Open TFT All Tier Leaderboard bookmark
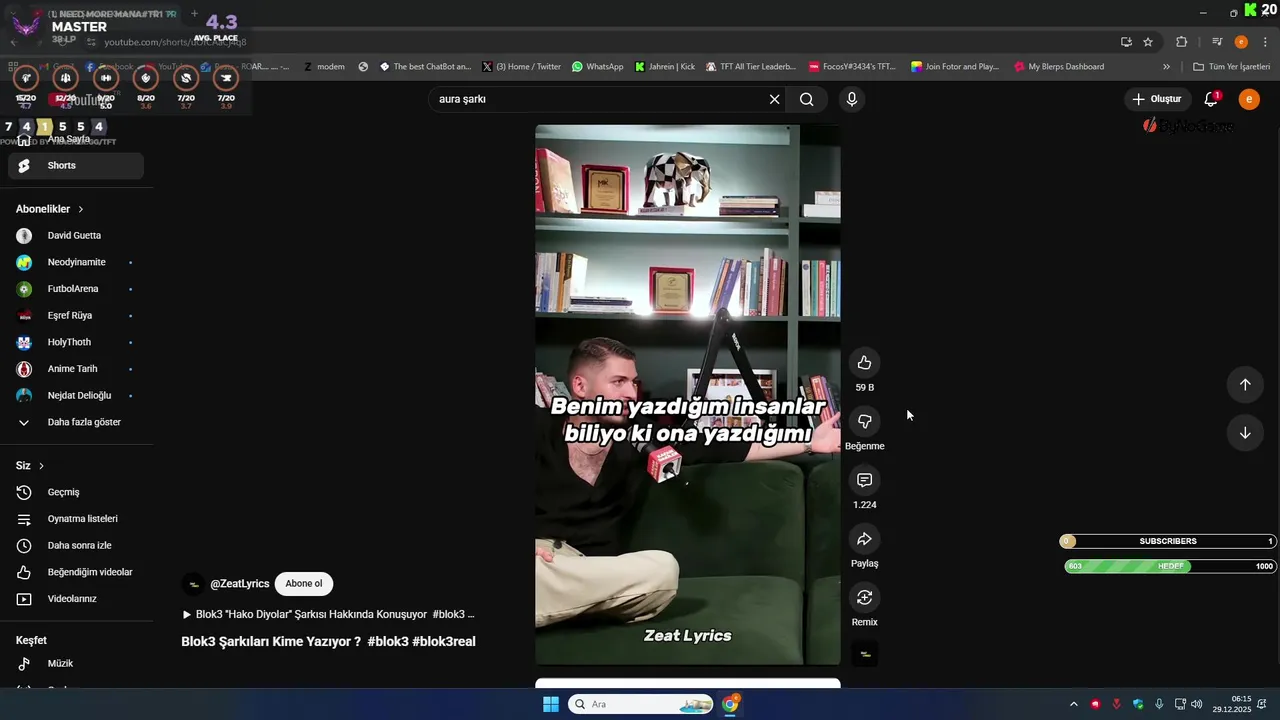The image size is (1280, 720). (x=751, y=67)
